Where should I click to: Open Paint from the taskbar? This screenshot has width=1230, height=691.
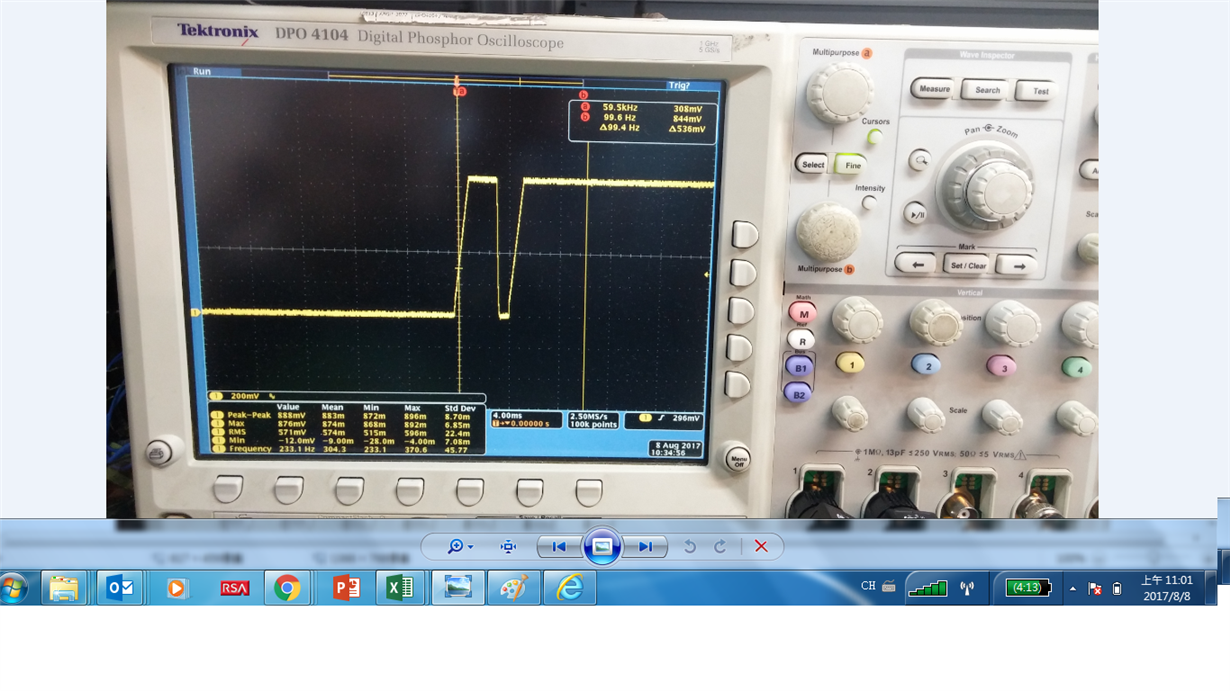[x=514, y=588]
